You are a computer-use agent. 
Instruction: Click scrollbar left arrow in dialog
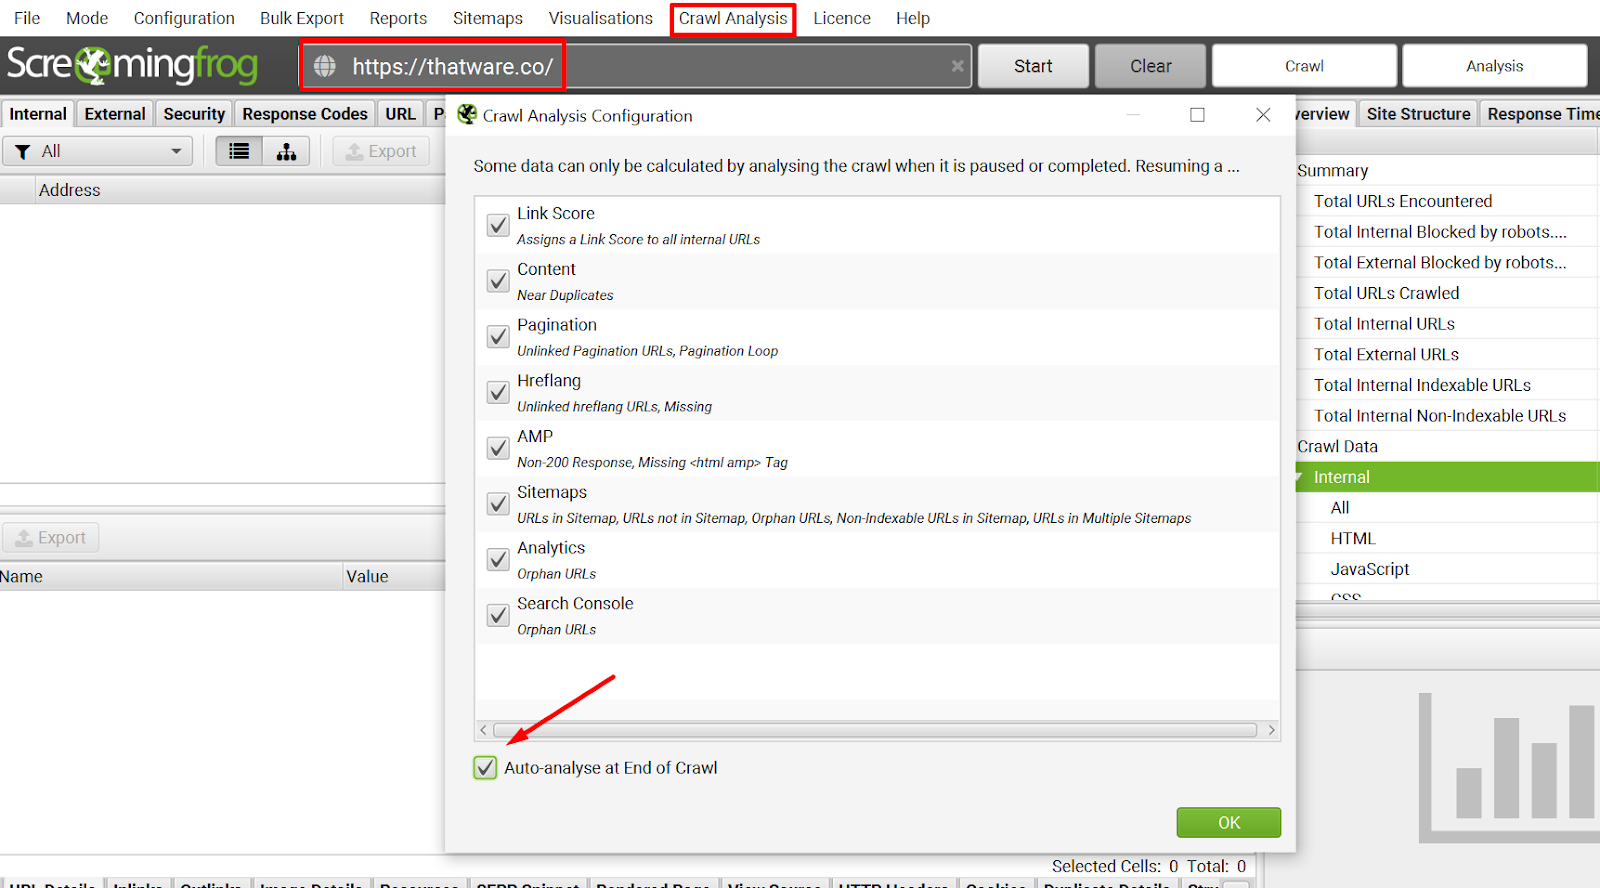pyautogui.click(x=484, y=730)
